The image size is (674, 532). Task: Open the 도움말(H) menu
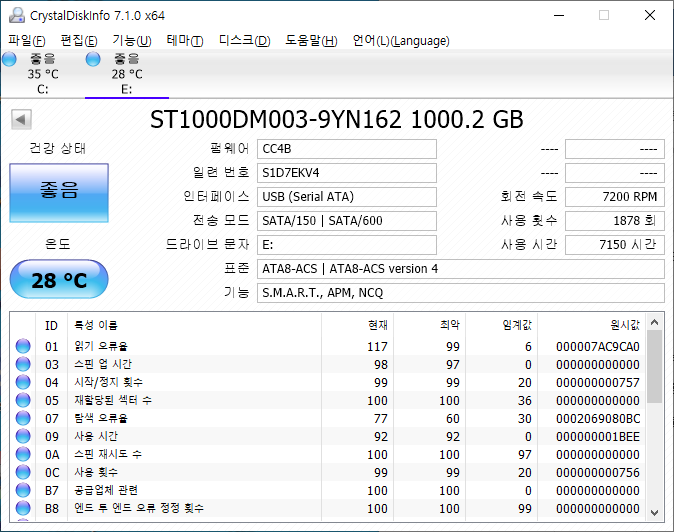tap(311, 41)
